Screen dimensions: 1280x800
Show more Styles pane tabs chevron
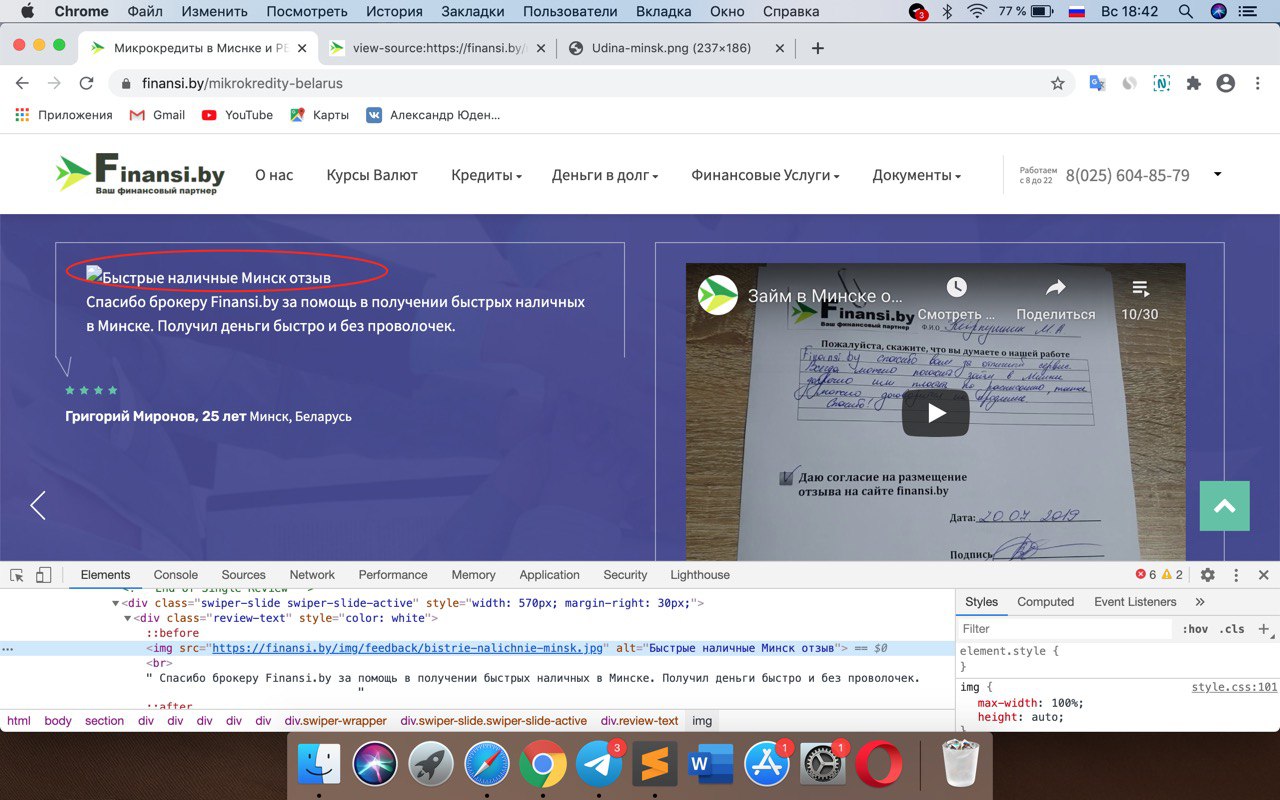1200,602
